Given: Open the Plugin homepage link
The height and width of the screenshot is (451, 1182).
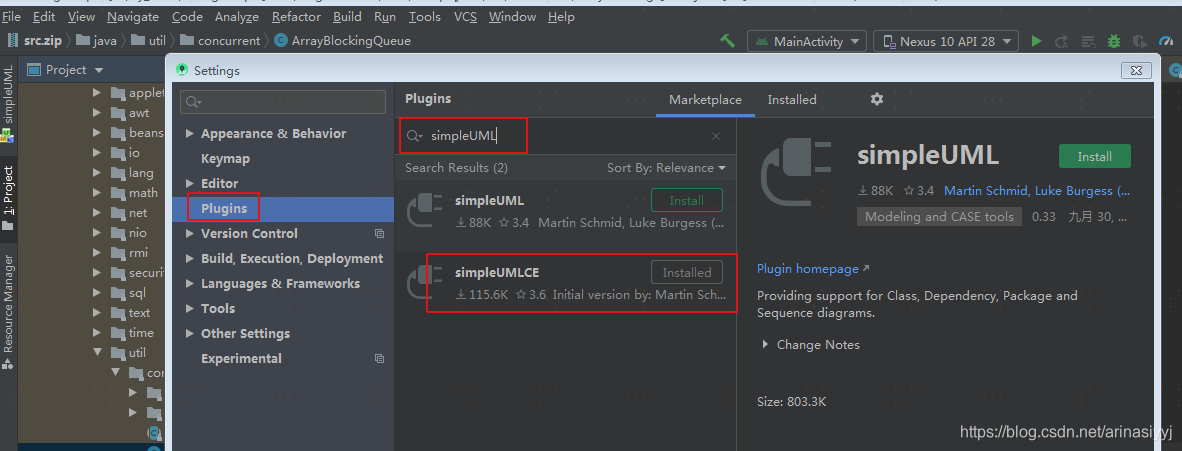Looking at the screenshot, I should [x=813, y=268].
